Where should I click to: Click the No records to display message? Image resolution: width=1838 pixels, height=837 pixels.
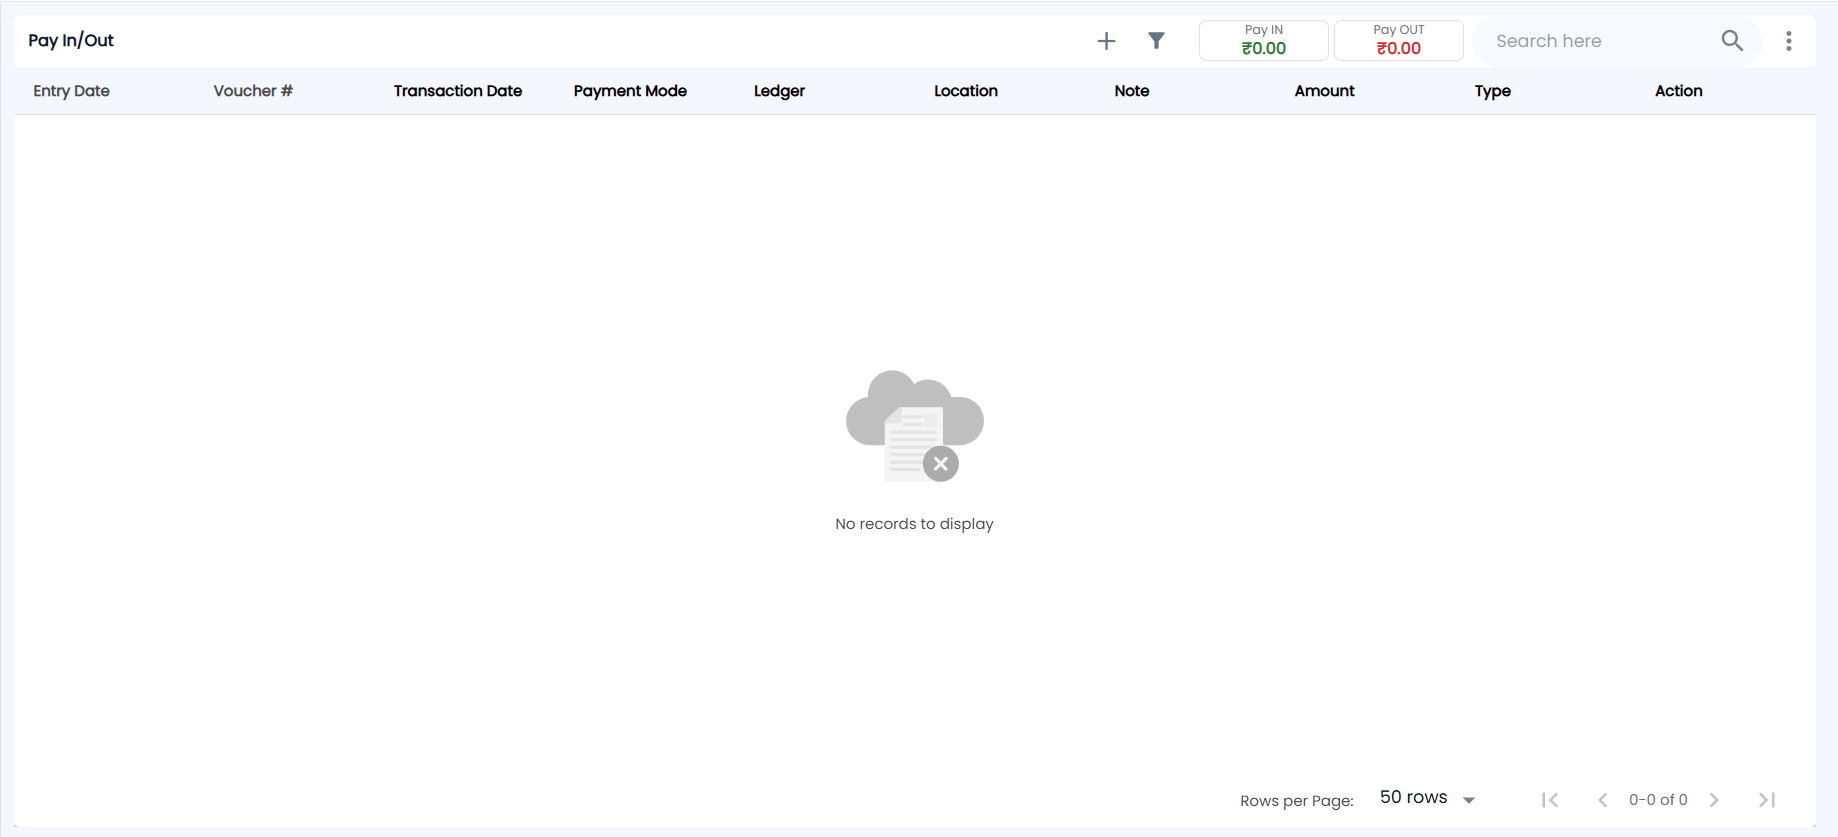click(914, 524)
